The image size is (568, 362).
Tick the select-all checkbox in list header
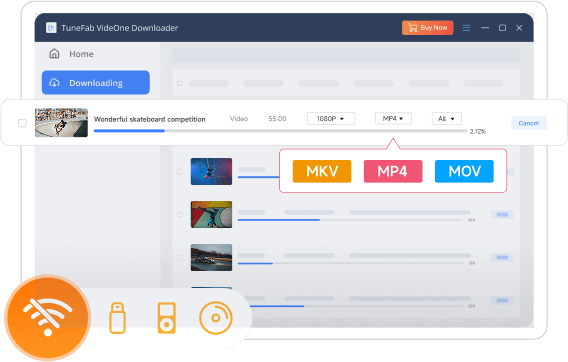pyautogui.click(x=179, y=83)
